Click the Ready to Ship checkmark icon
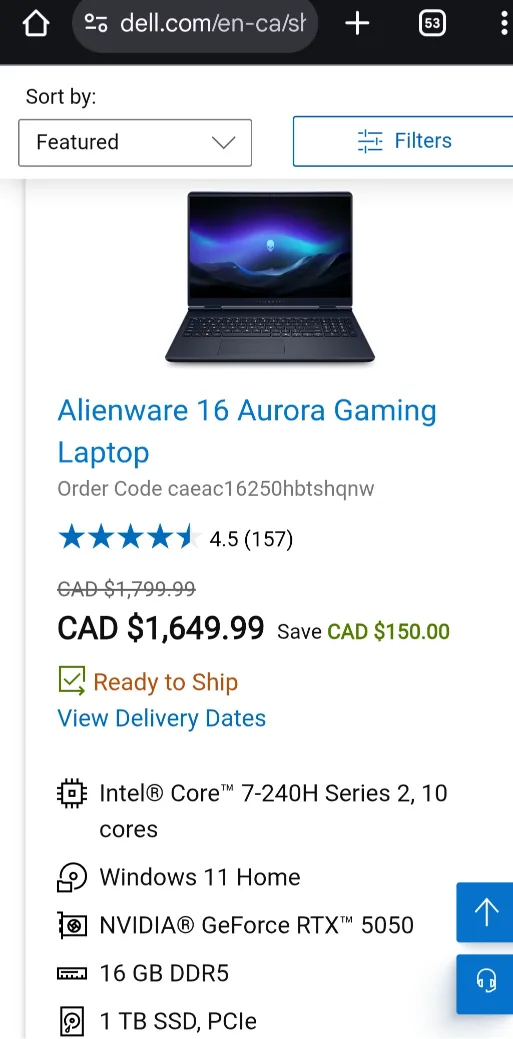Viewport: 513px width, 1039px height. tap(72, 681)
